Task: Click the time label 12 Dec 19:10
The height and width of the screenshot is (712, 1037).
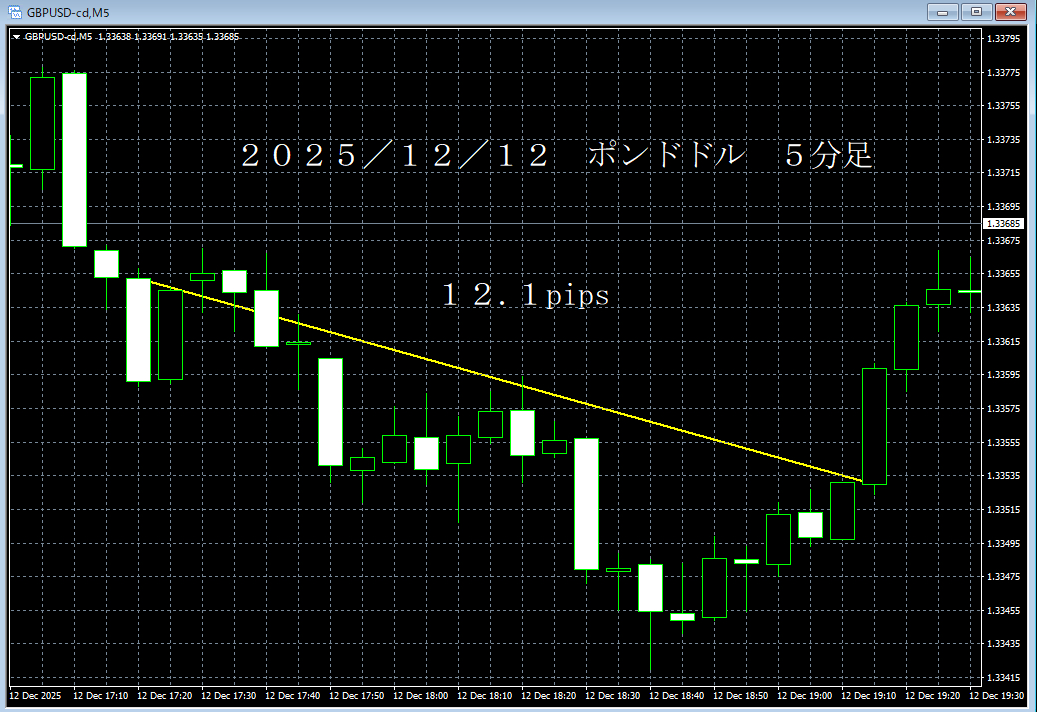Action: 869,695
